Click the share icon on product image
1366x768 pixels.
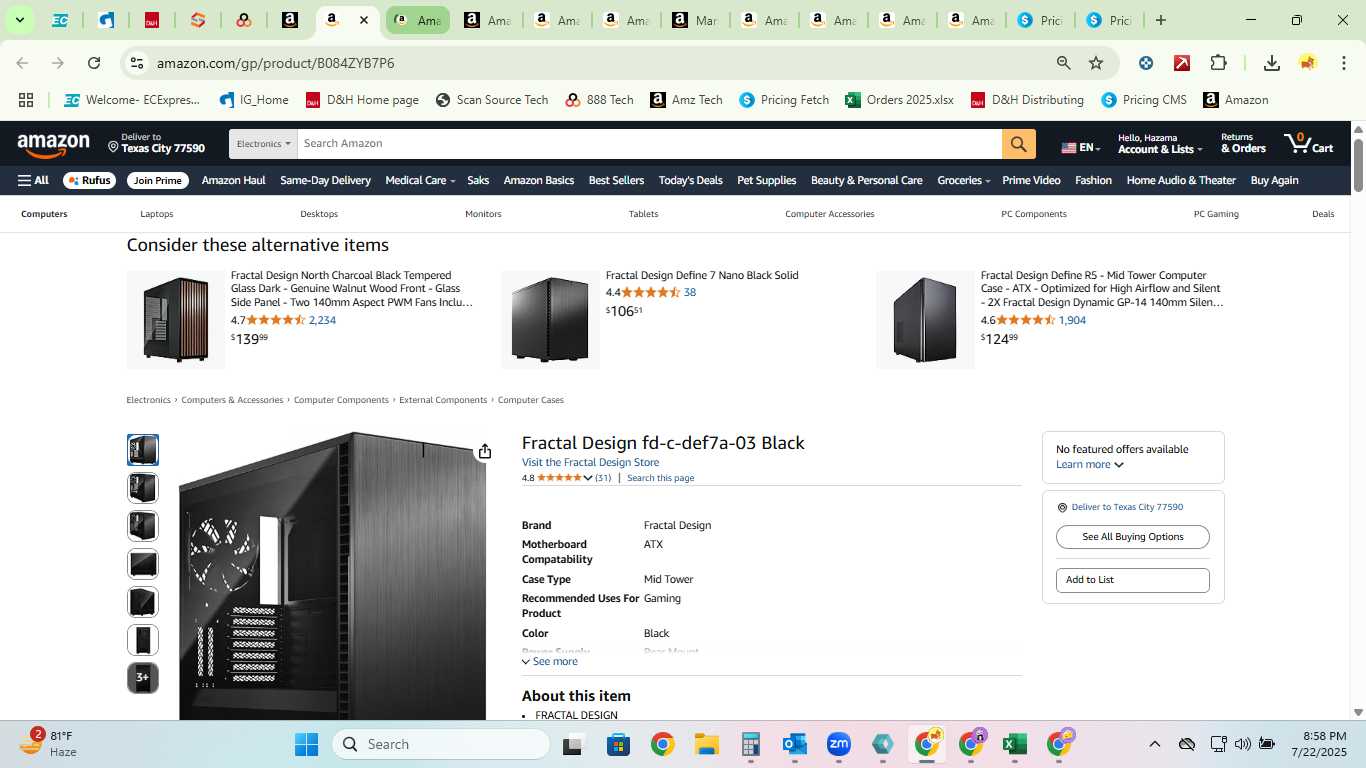pyautogui.click(x=485, y=452)
